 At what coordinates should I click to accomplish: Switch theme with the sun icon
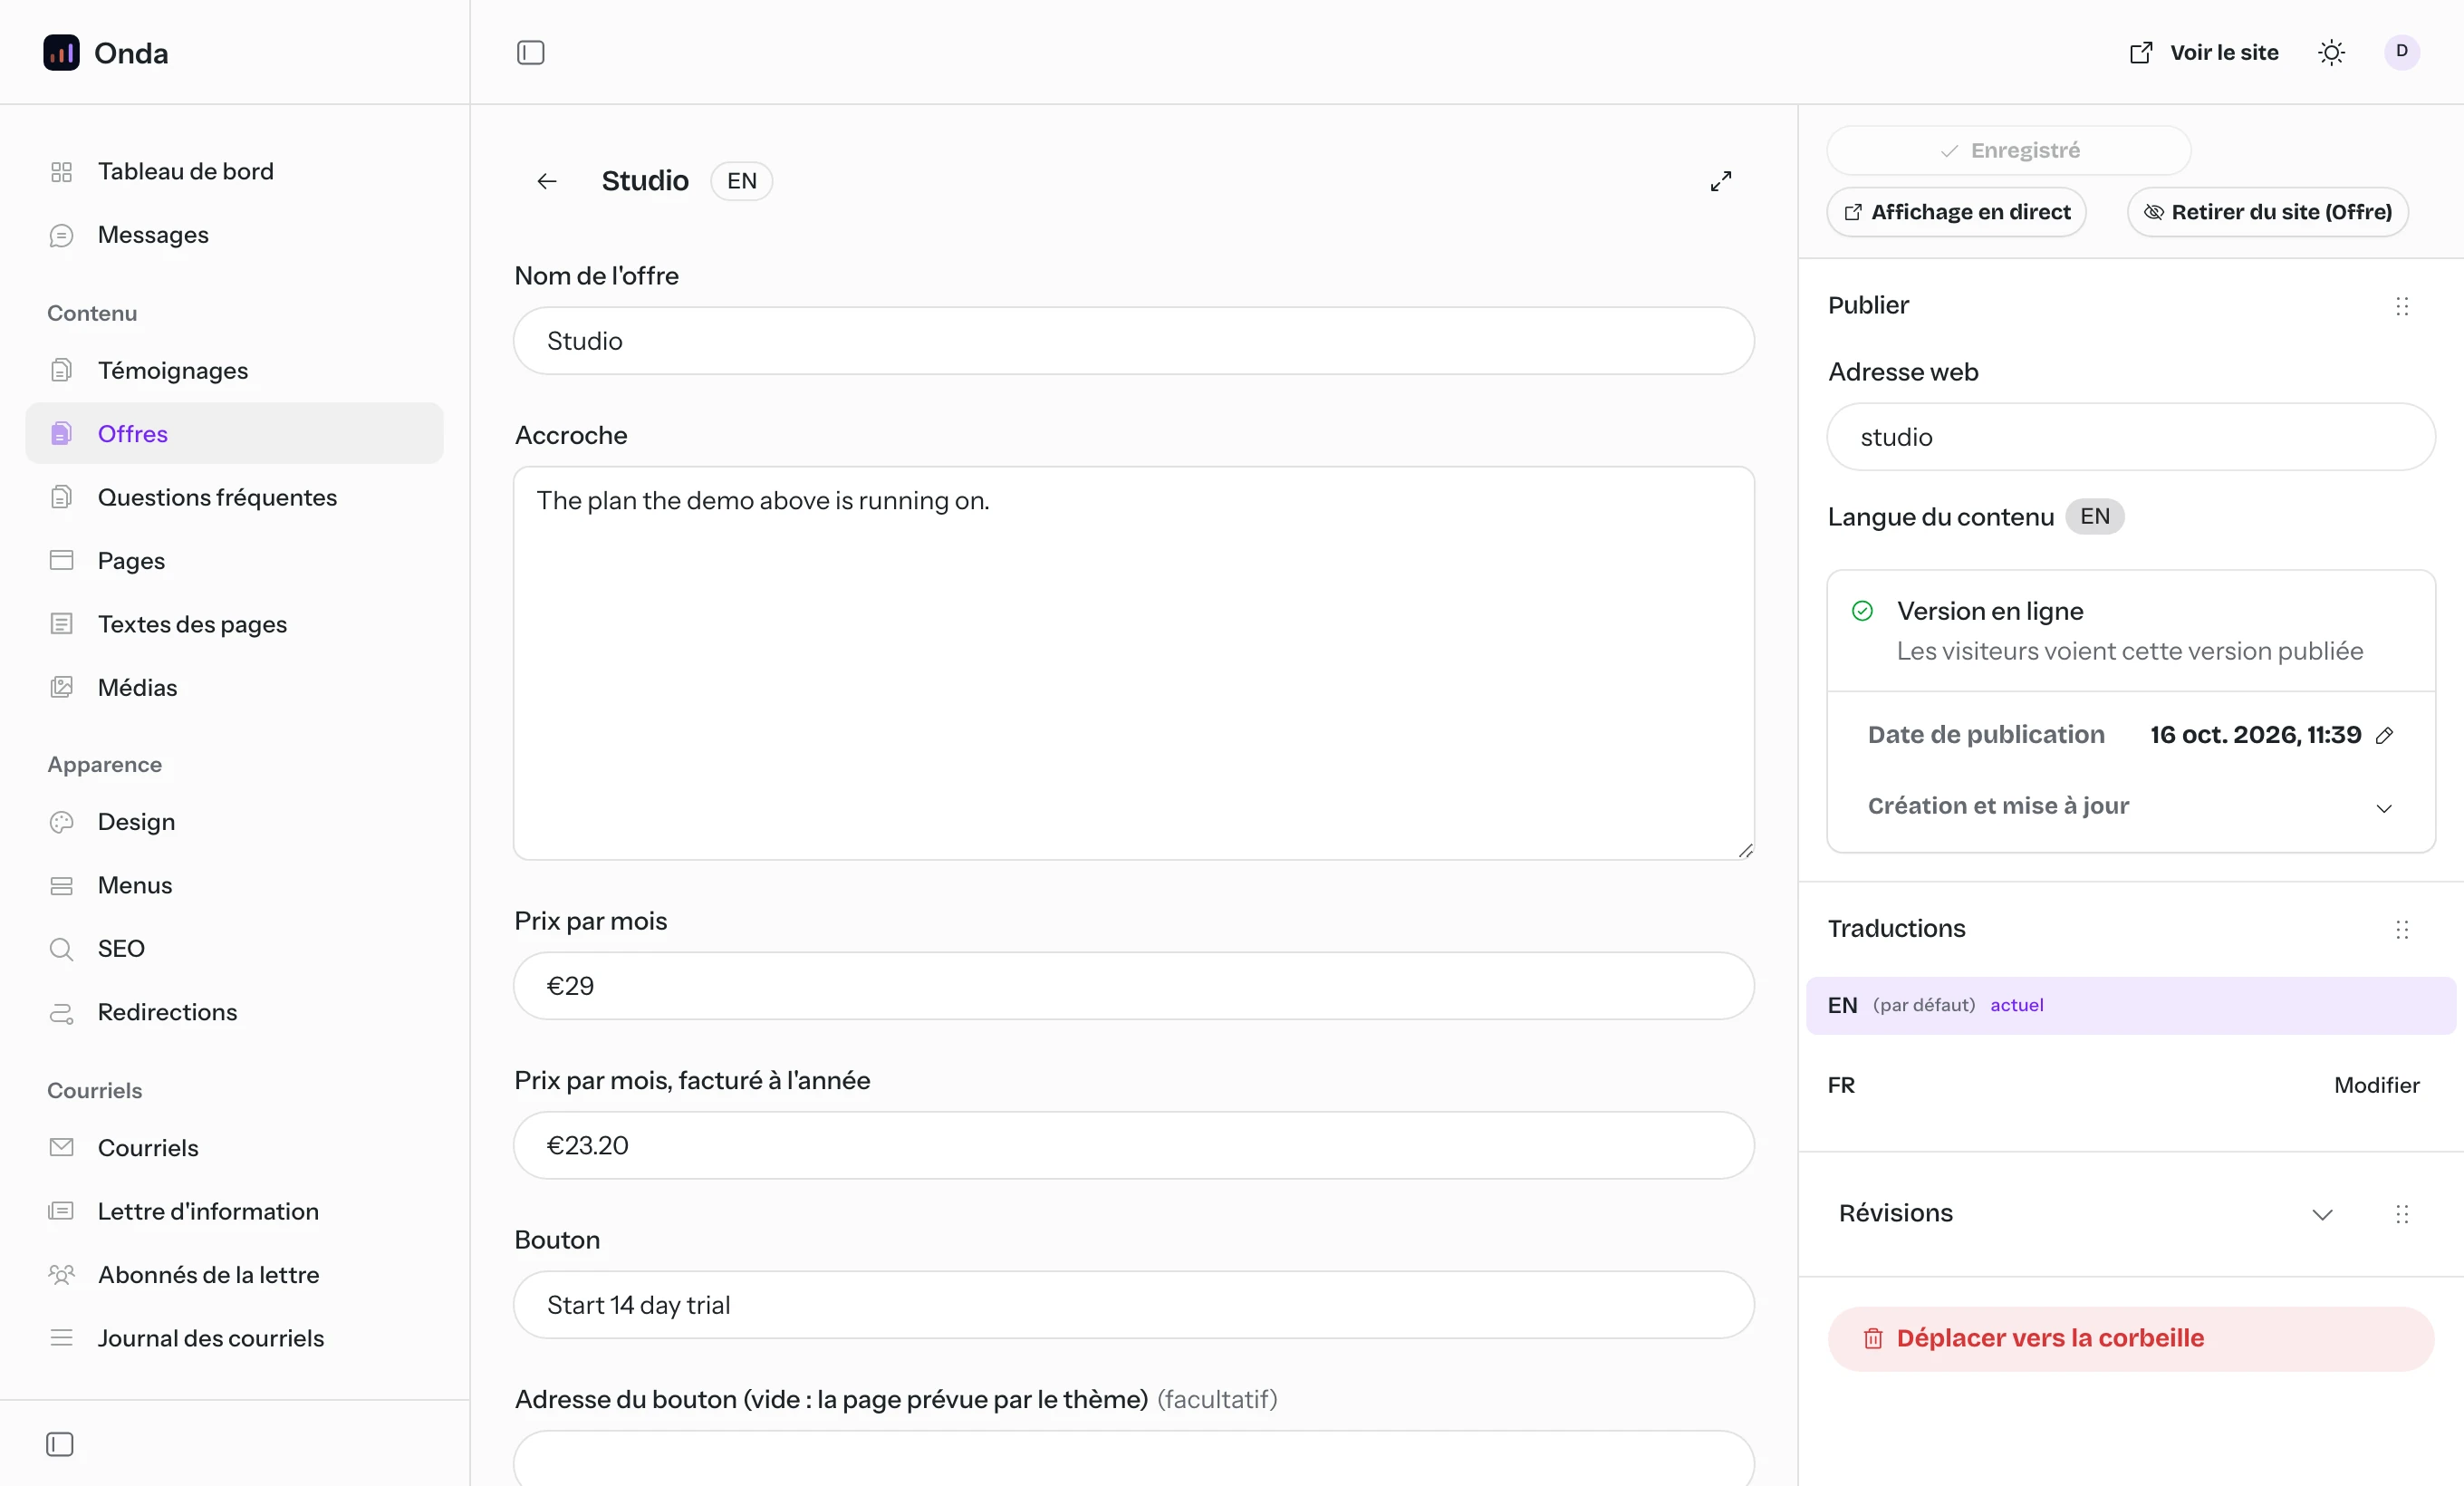pyautogui.click(x=2331, y=53)
